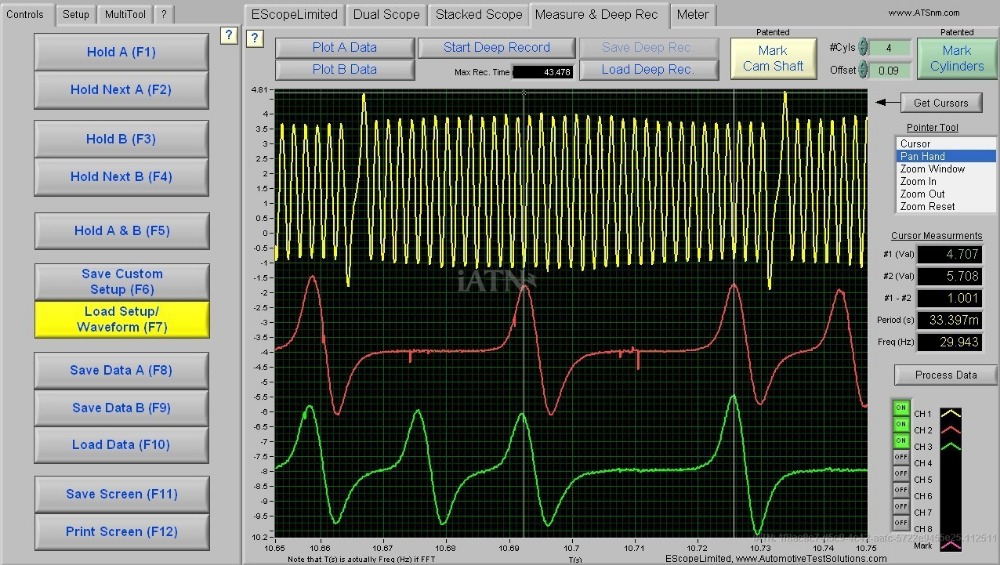Choose Zoom Reset from Pointer Tool list

(x=927, y=206)
